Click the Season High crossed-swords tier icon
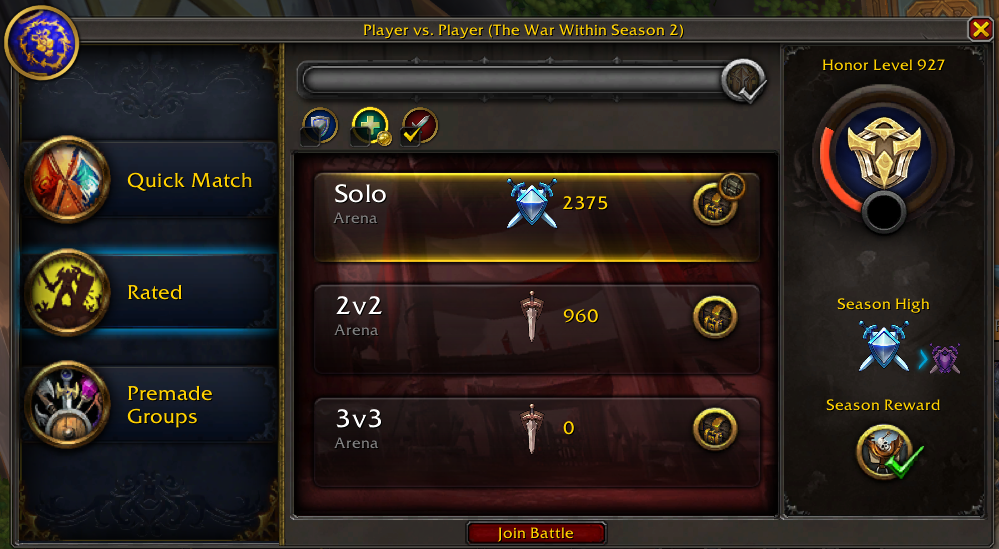The width and height of the screenshot is (999, 549). 883,346
